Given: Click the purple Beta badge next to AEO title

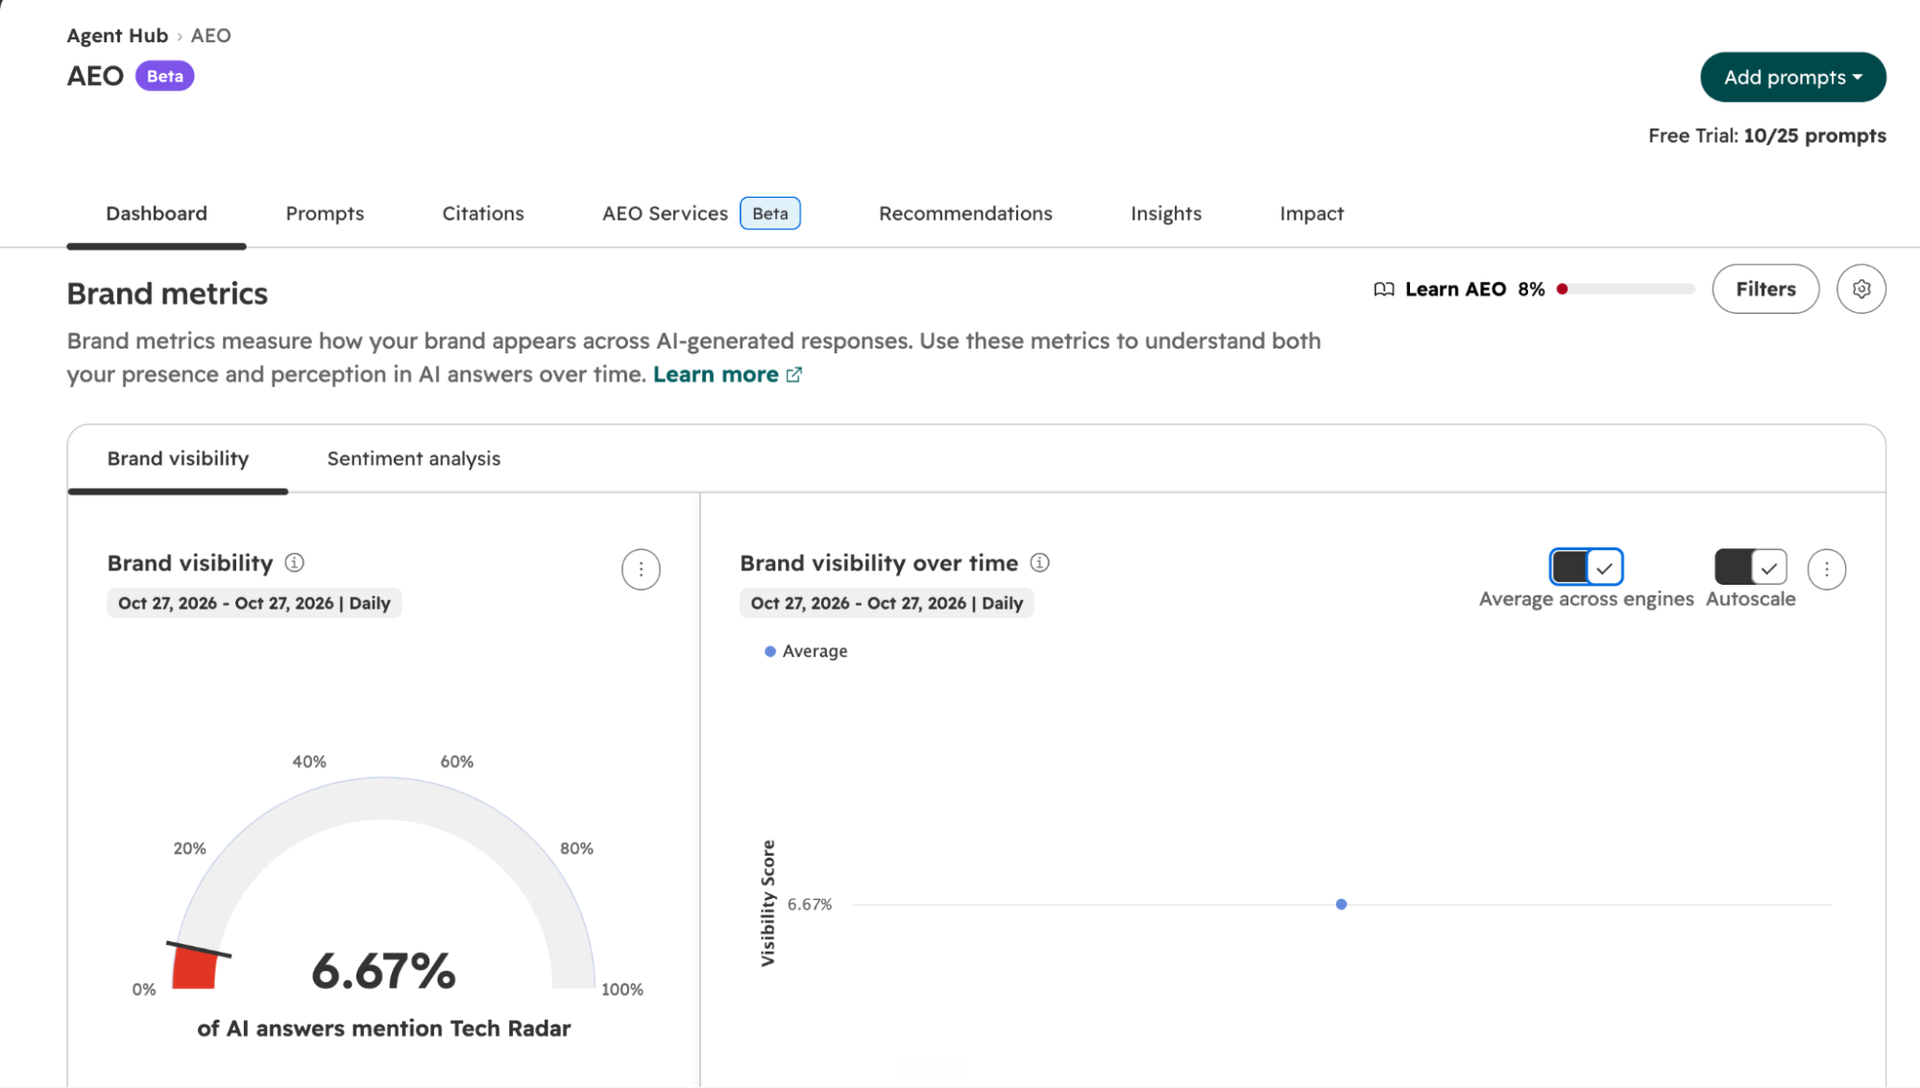Looking at the screenshot, I should pyautogui.click(x=165, y=76).
